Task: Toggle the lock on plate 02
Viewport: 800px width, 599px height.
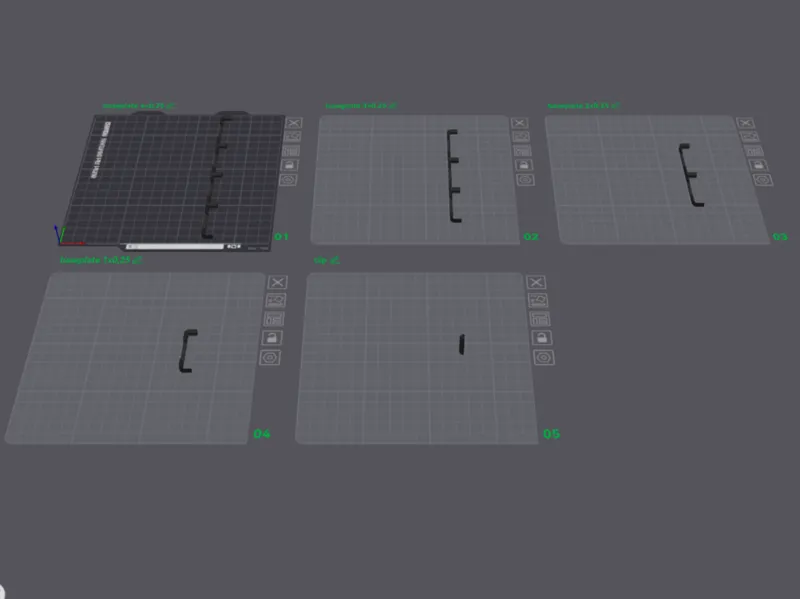Action: [x=523, y=165]
